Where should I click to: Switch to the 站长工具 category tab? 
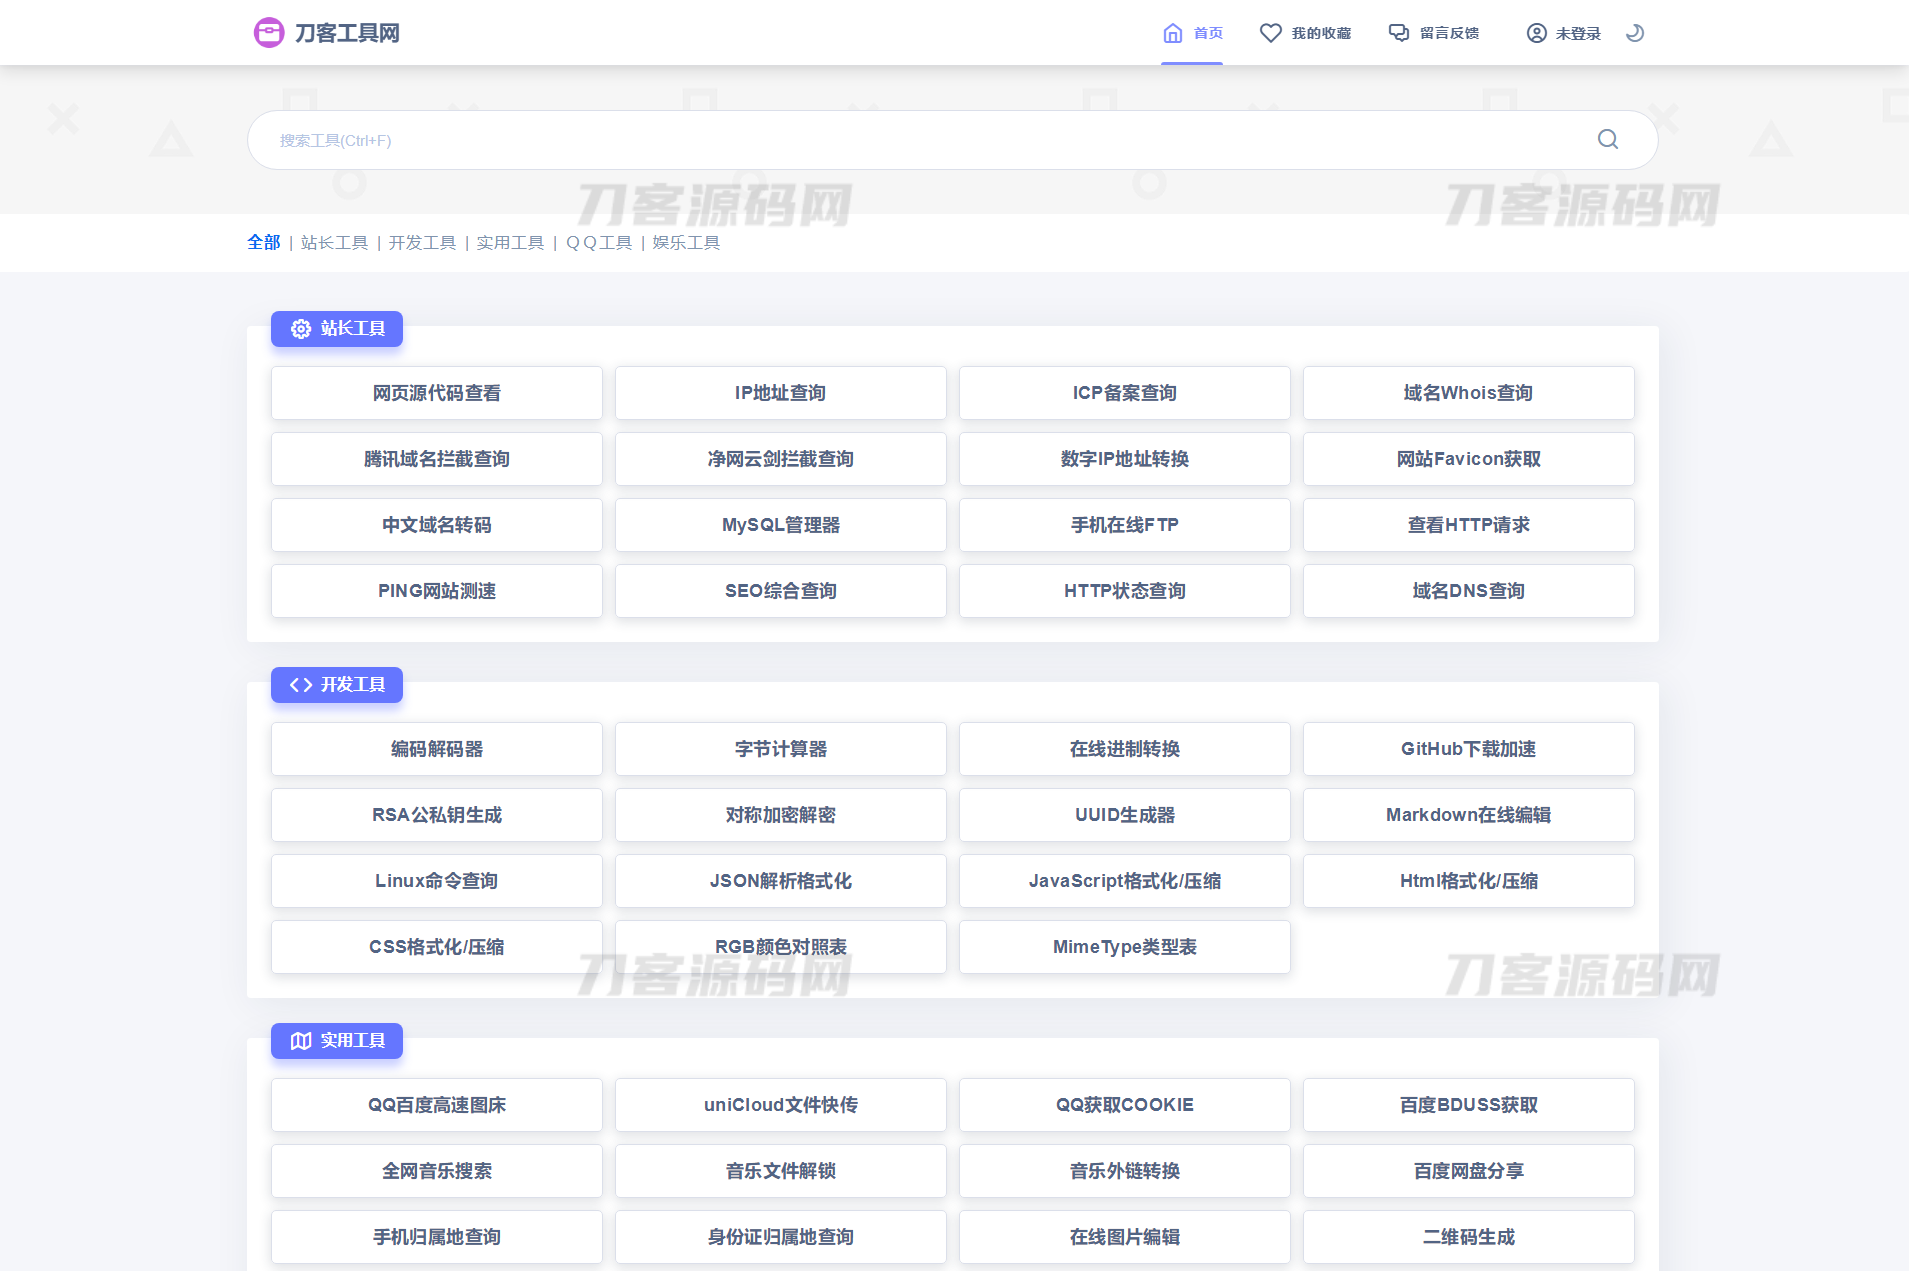pos(334,242)
